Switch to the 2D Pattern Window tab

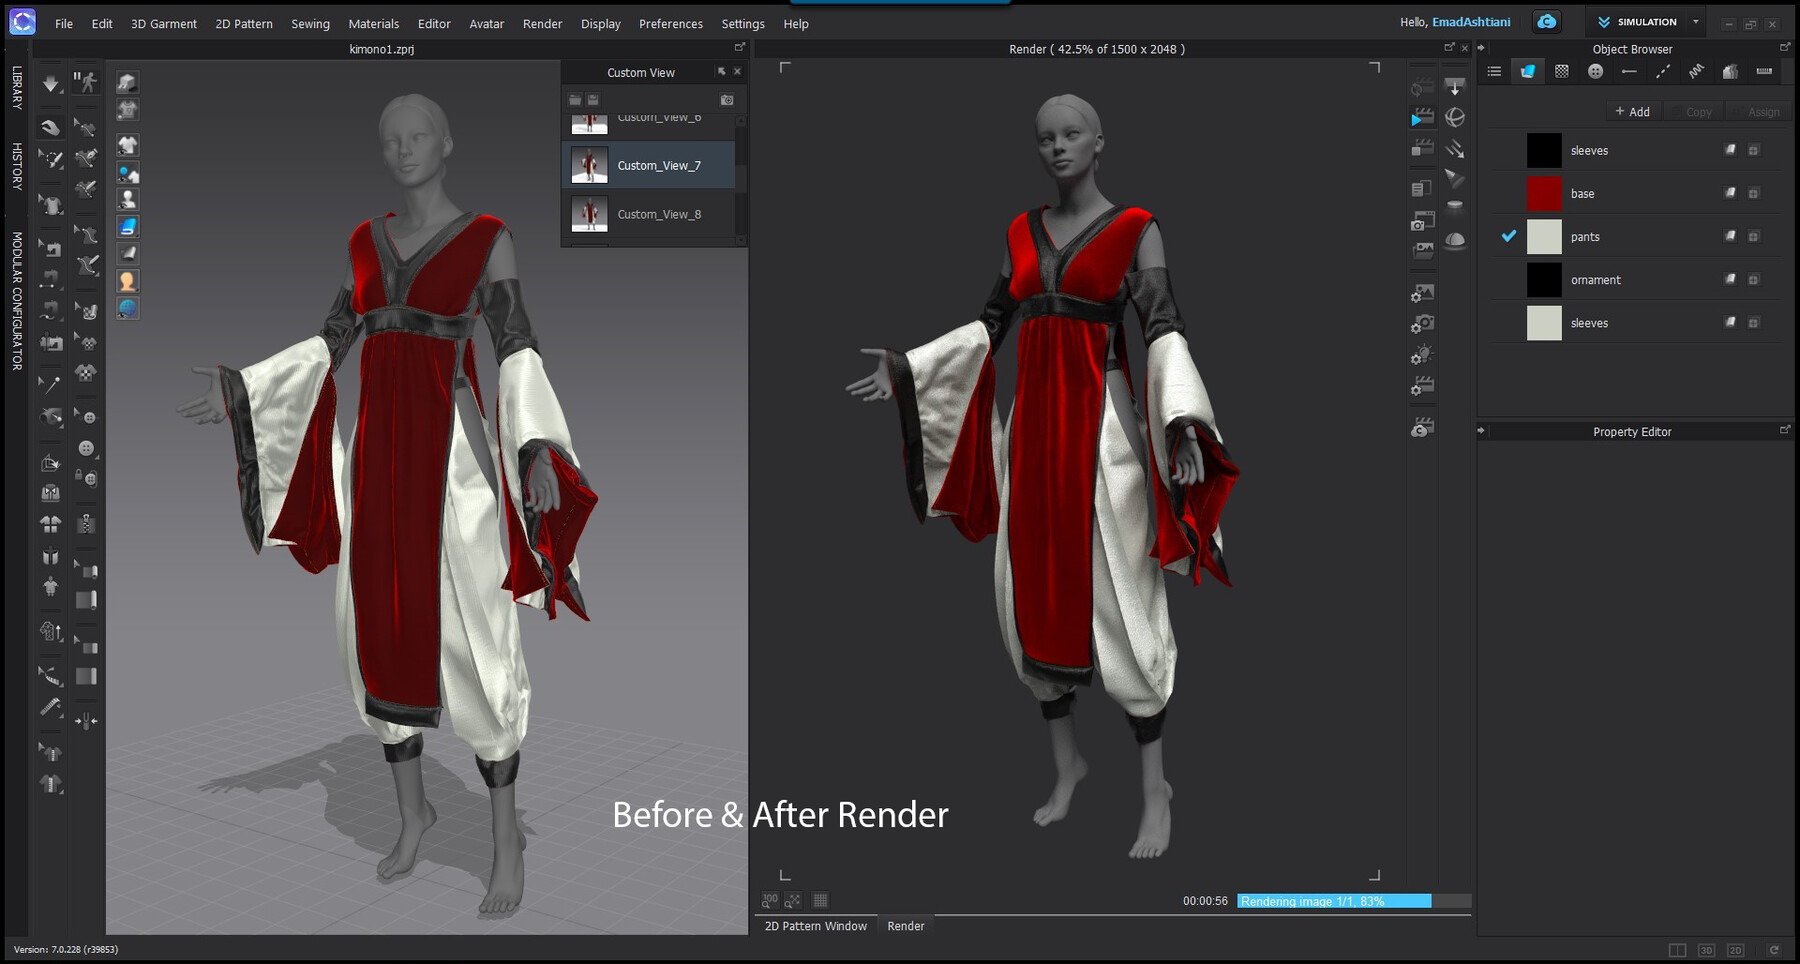point(816,926)
